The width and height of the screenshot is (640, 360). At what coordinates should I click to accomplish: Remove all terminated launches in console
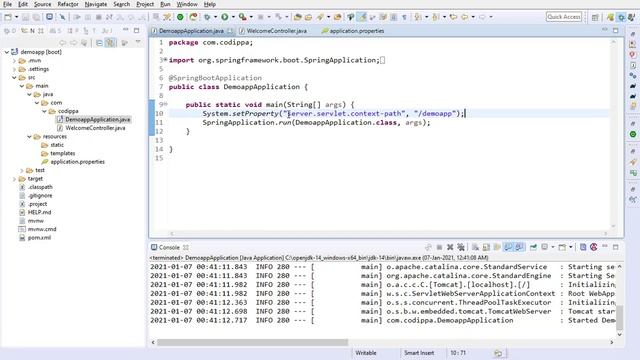point(461,247)
